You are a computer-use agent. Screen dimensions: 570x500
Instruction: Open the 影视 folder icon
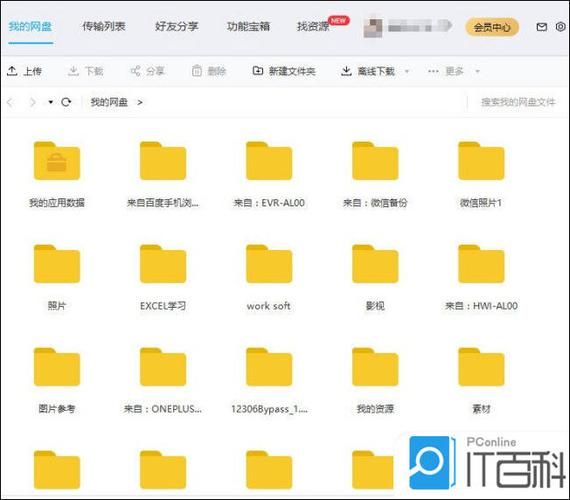(375, 264)
